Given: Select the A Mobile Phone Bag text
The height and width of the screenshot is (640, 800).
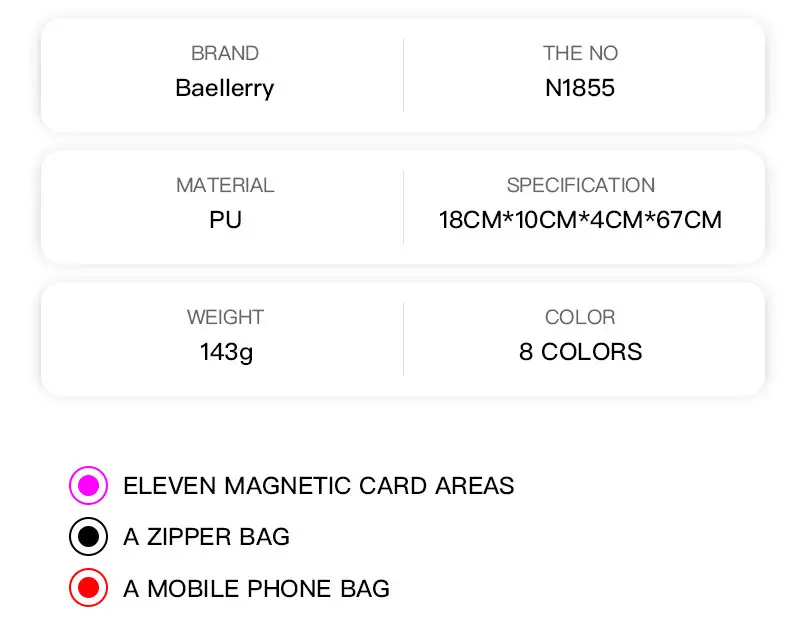Looking at the screenshot, I should 257,588.
